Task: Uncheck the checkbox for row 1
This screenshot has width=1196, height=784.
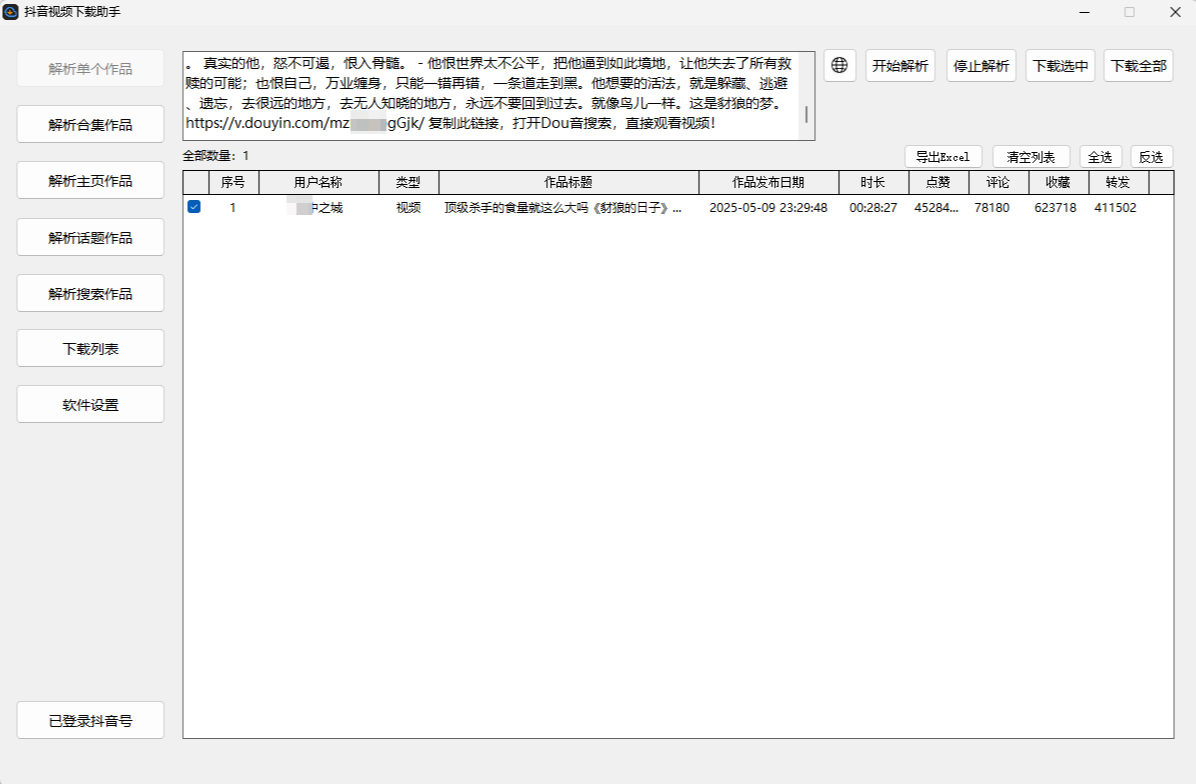Action: point(195,207)
